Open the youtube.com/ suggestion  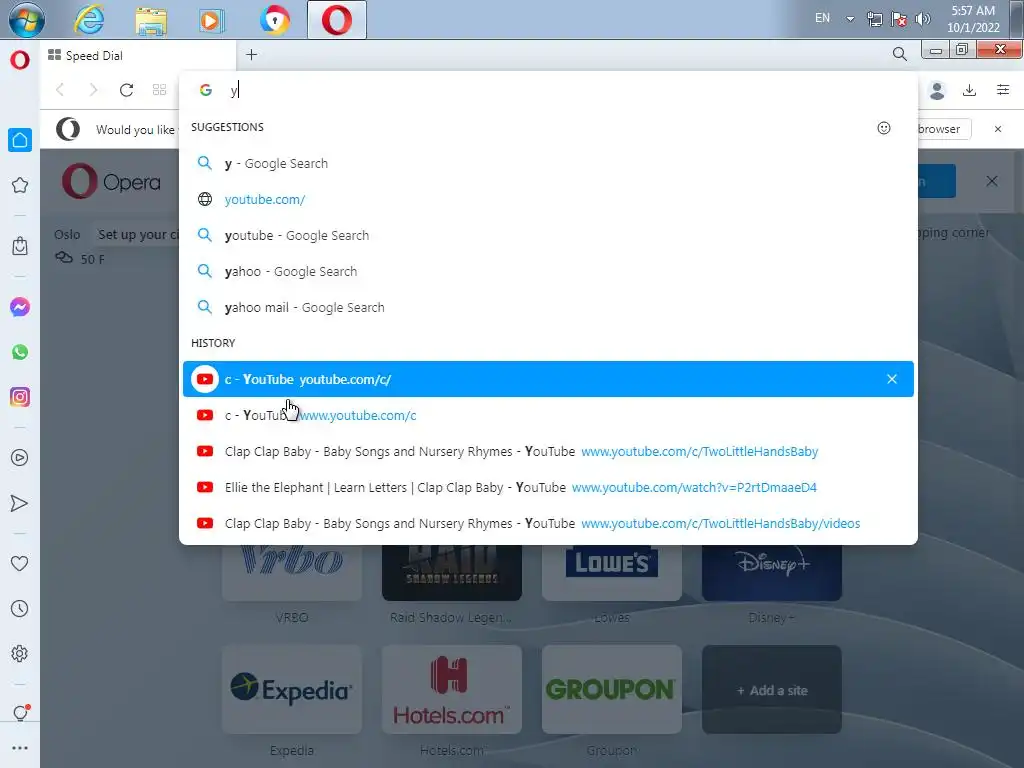click(549, 199)
